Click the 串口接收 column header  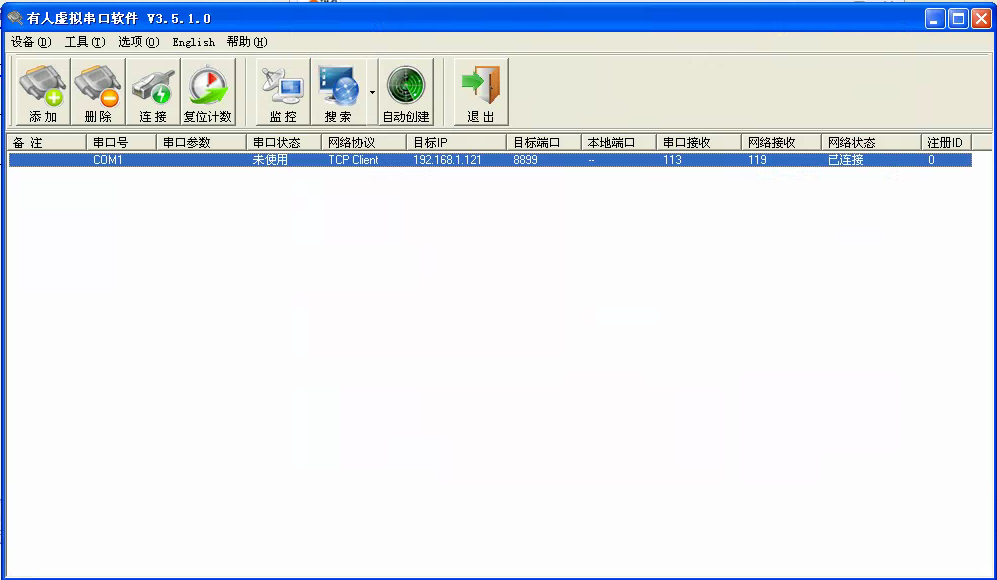[699, 142]
